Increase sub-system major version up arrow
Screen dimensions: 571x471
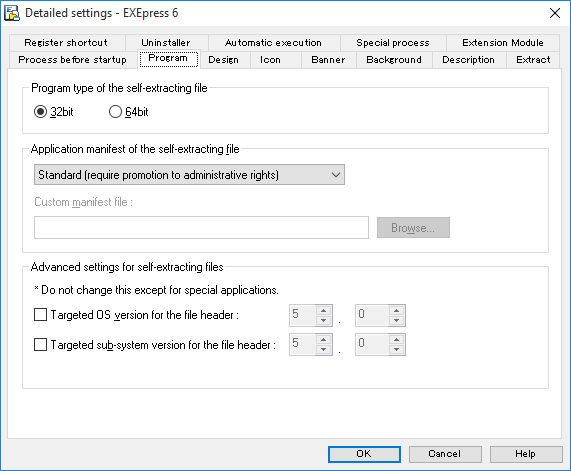(x=323, y=340)
